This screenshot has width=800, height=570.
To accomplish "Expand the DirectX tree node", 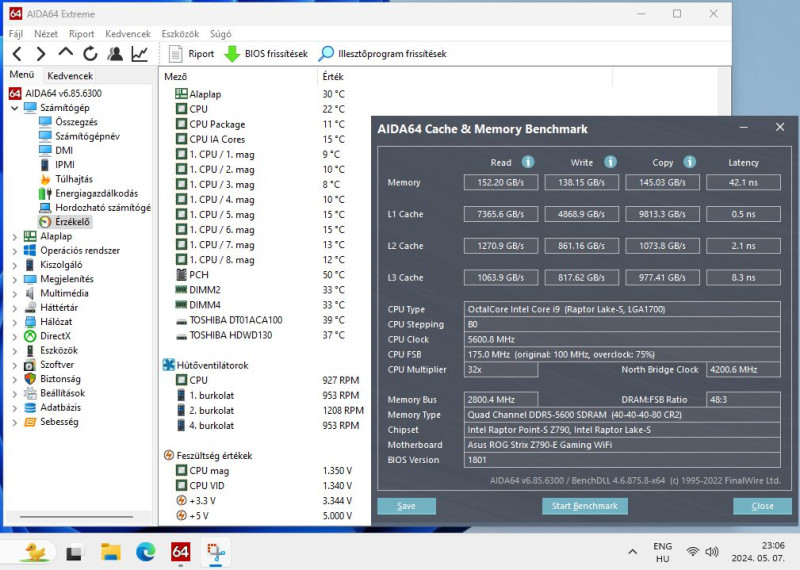I will [x=15, y=337].
